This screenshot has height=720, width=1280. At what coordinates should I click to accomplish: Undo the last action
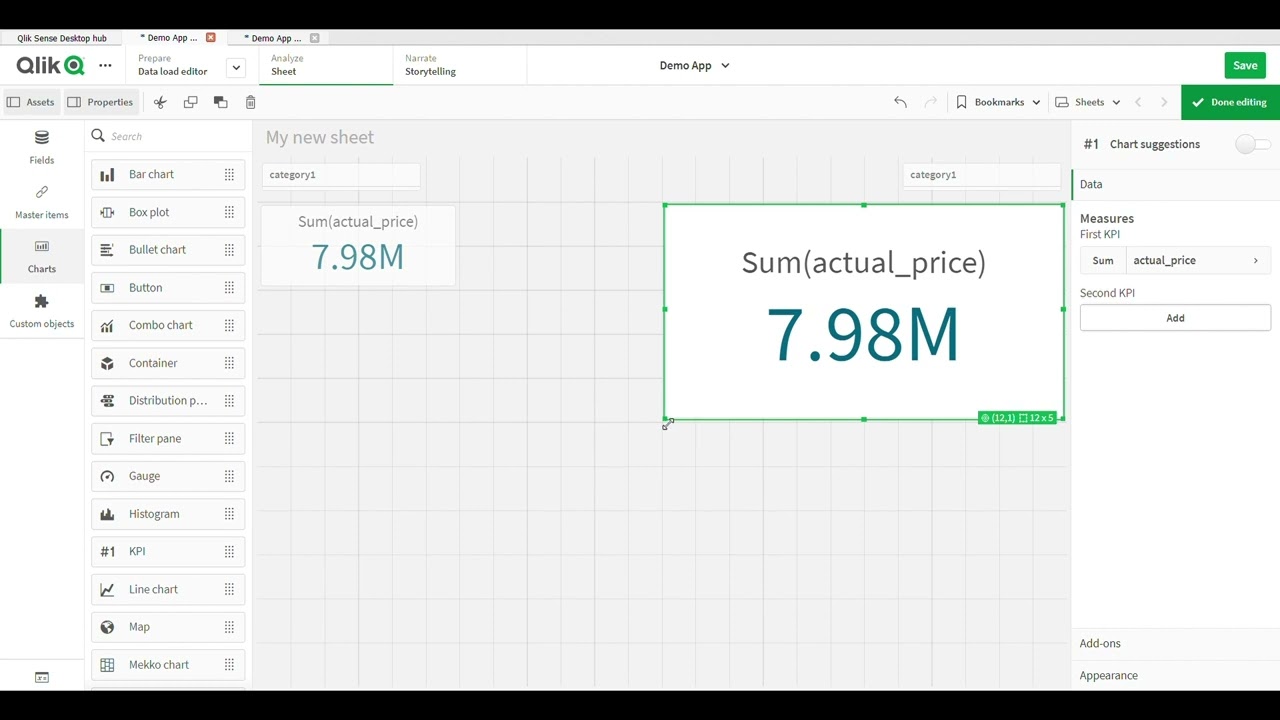tap(900, 102)
